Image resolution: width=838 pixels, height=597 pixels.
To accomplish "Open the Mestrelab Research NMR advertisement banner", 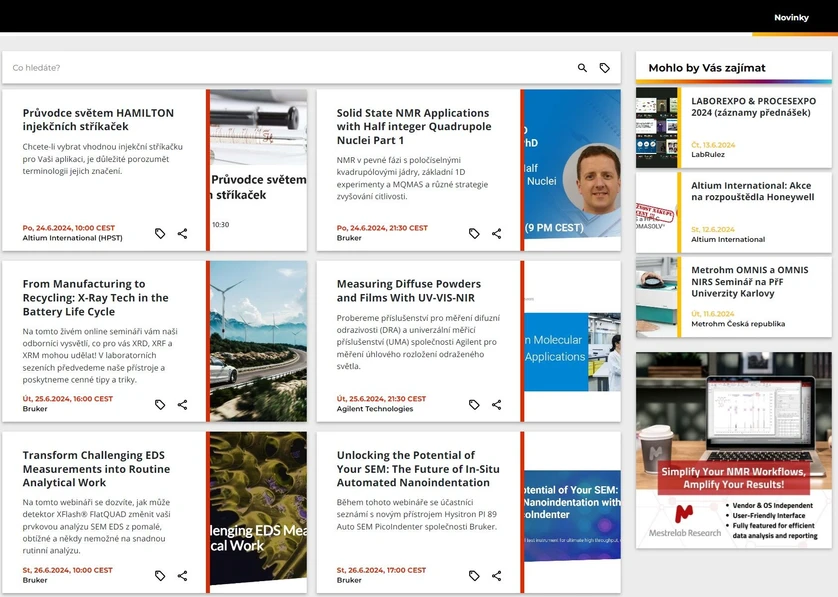I will [733, 450].
